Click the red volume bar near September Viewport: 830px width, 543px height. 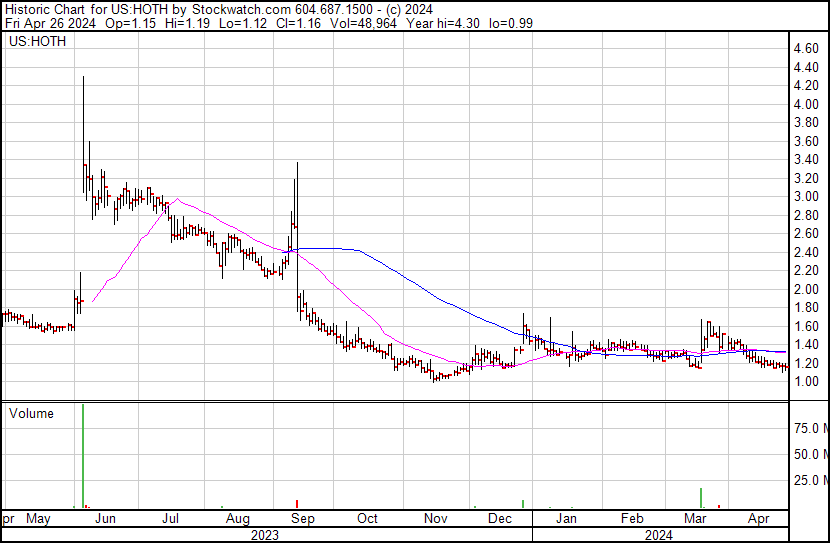tap(297, 503)
